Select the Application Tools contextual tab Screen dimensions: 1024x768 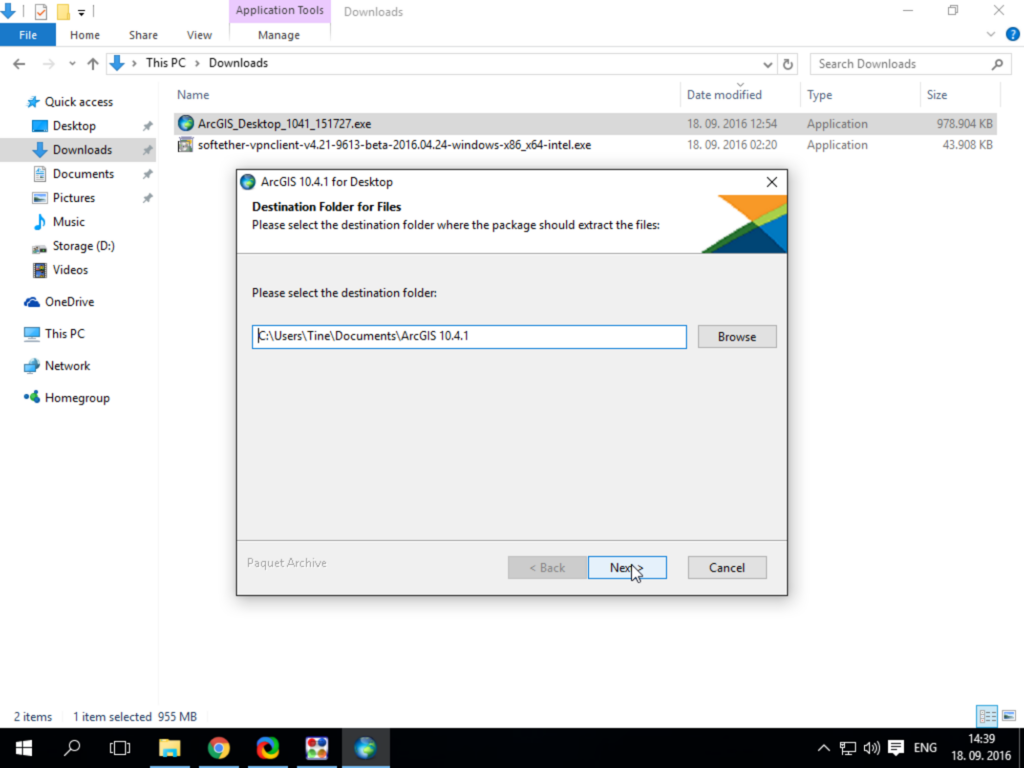pyautogui.click(x=280, y=10)
